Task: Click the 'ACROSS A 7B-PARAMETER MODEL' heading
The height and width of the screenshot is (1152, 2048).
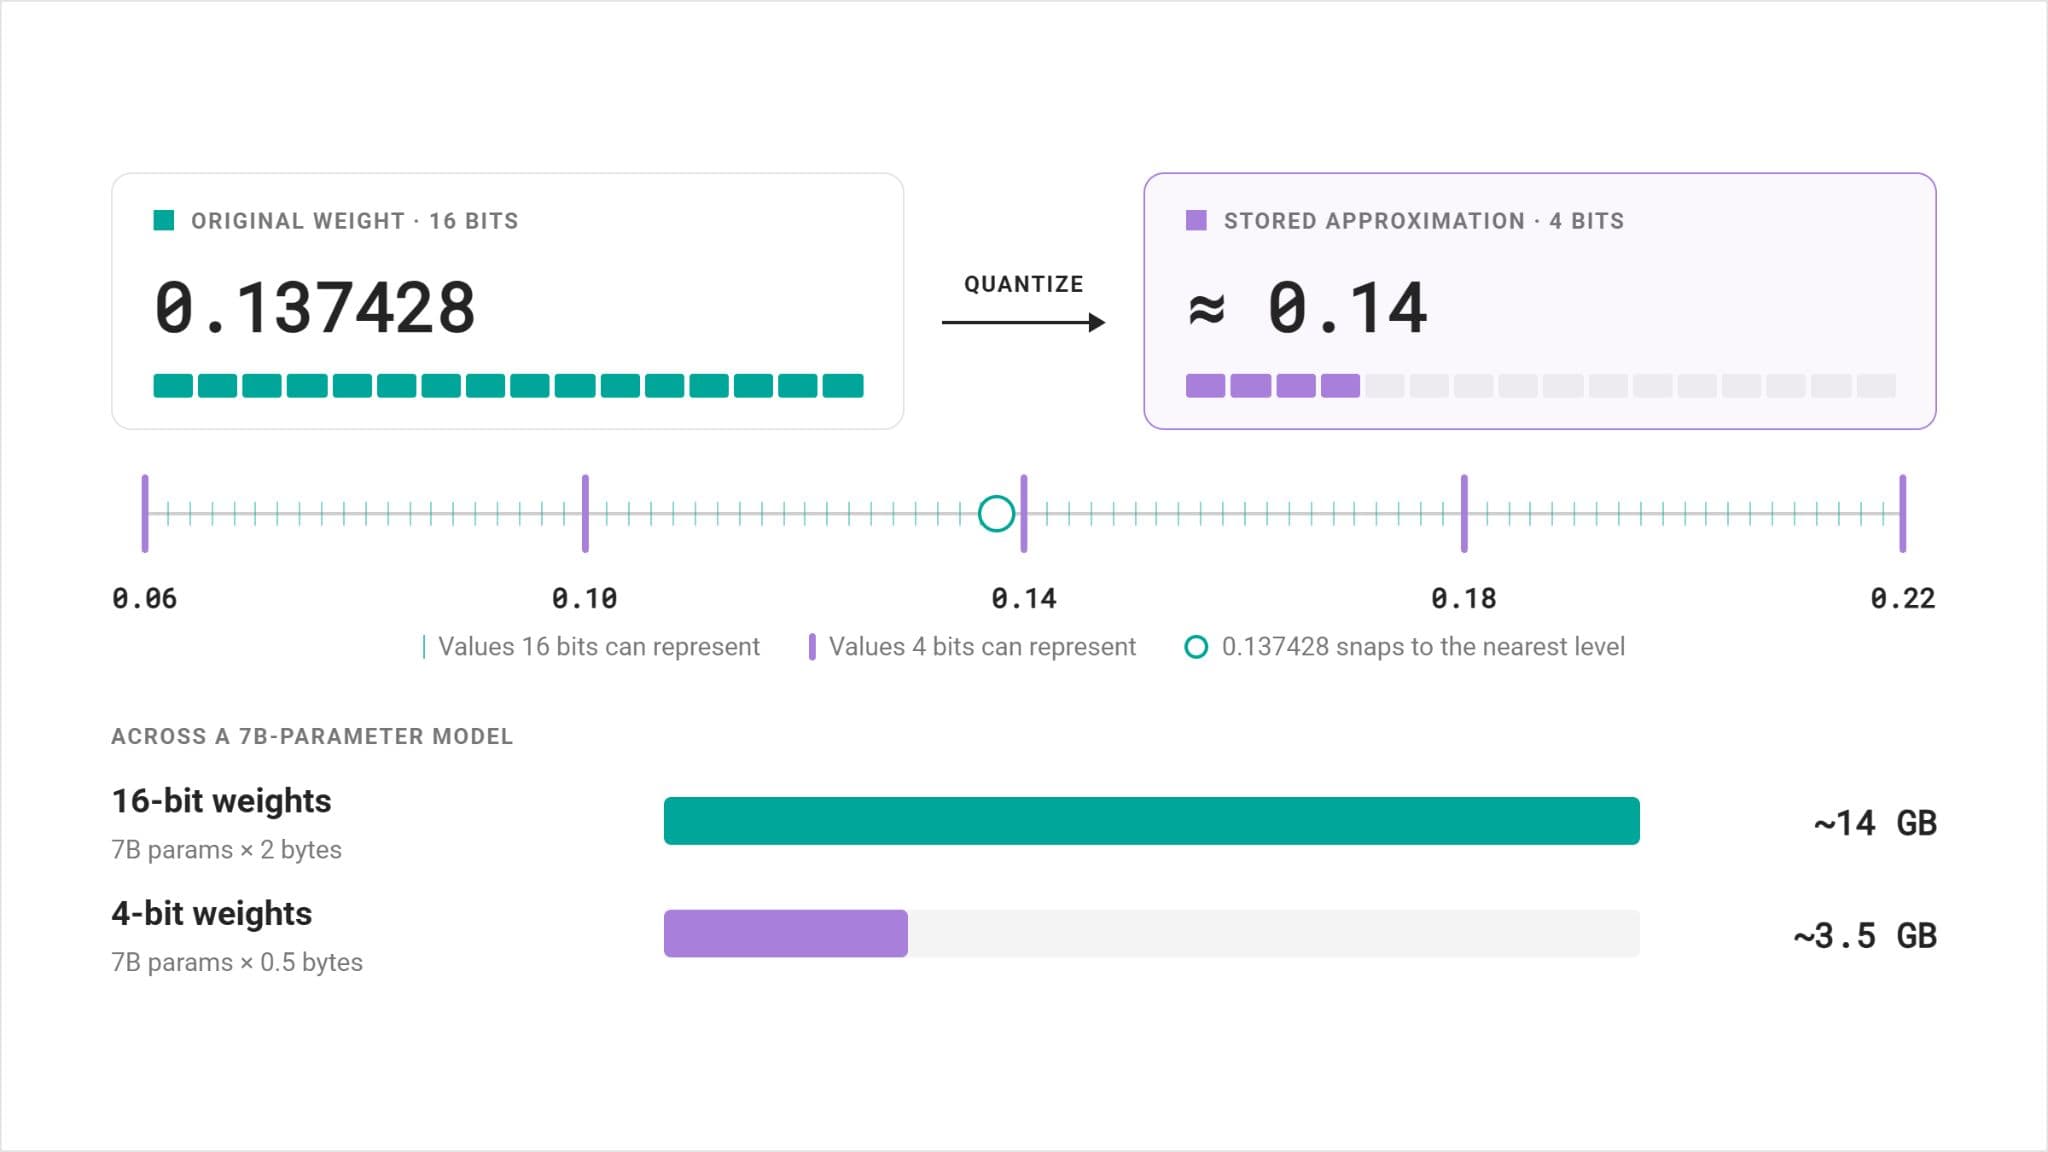Action: 312,737
